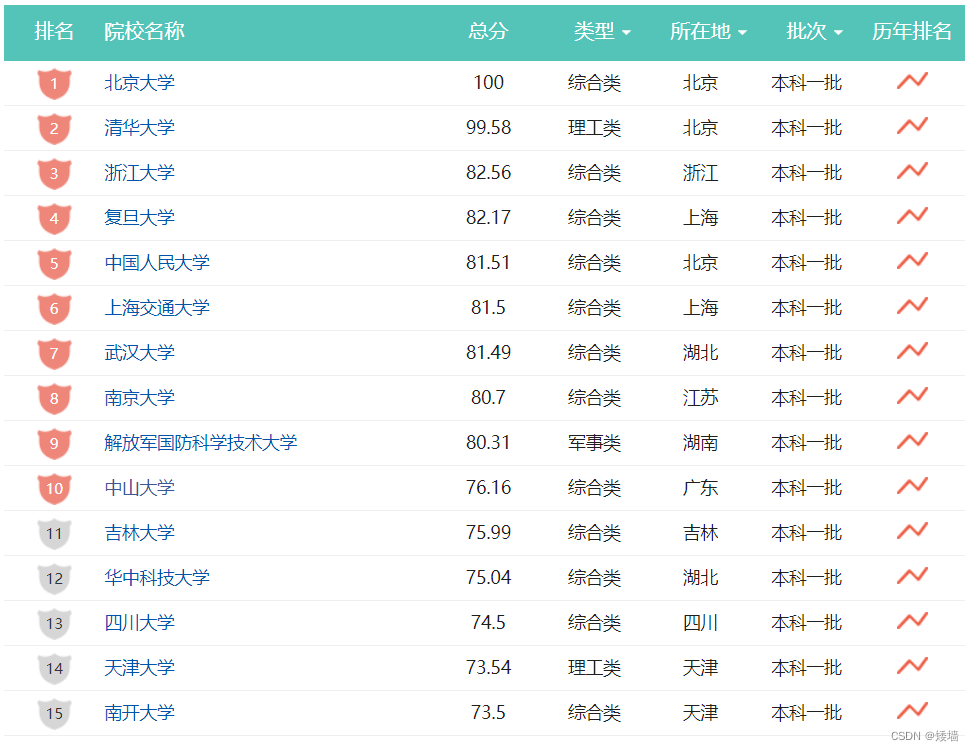Open the historical ranking trend icon for 南京大学

pos(912,396)
